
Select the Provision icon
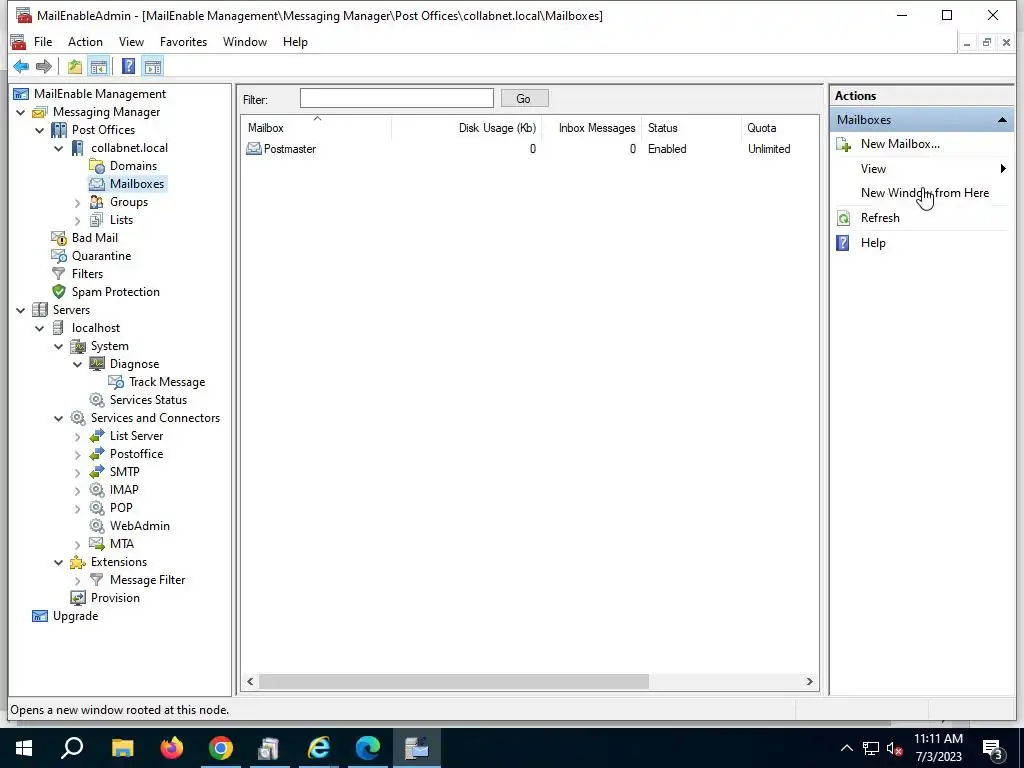click(x=78, y=598)
